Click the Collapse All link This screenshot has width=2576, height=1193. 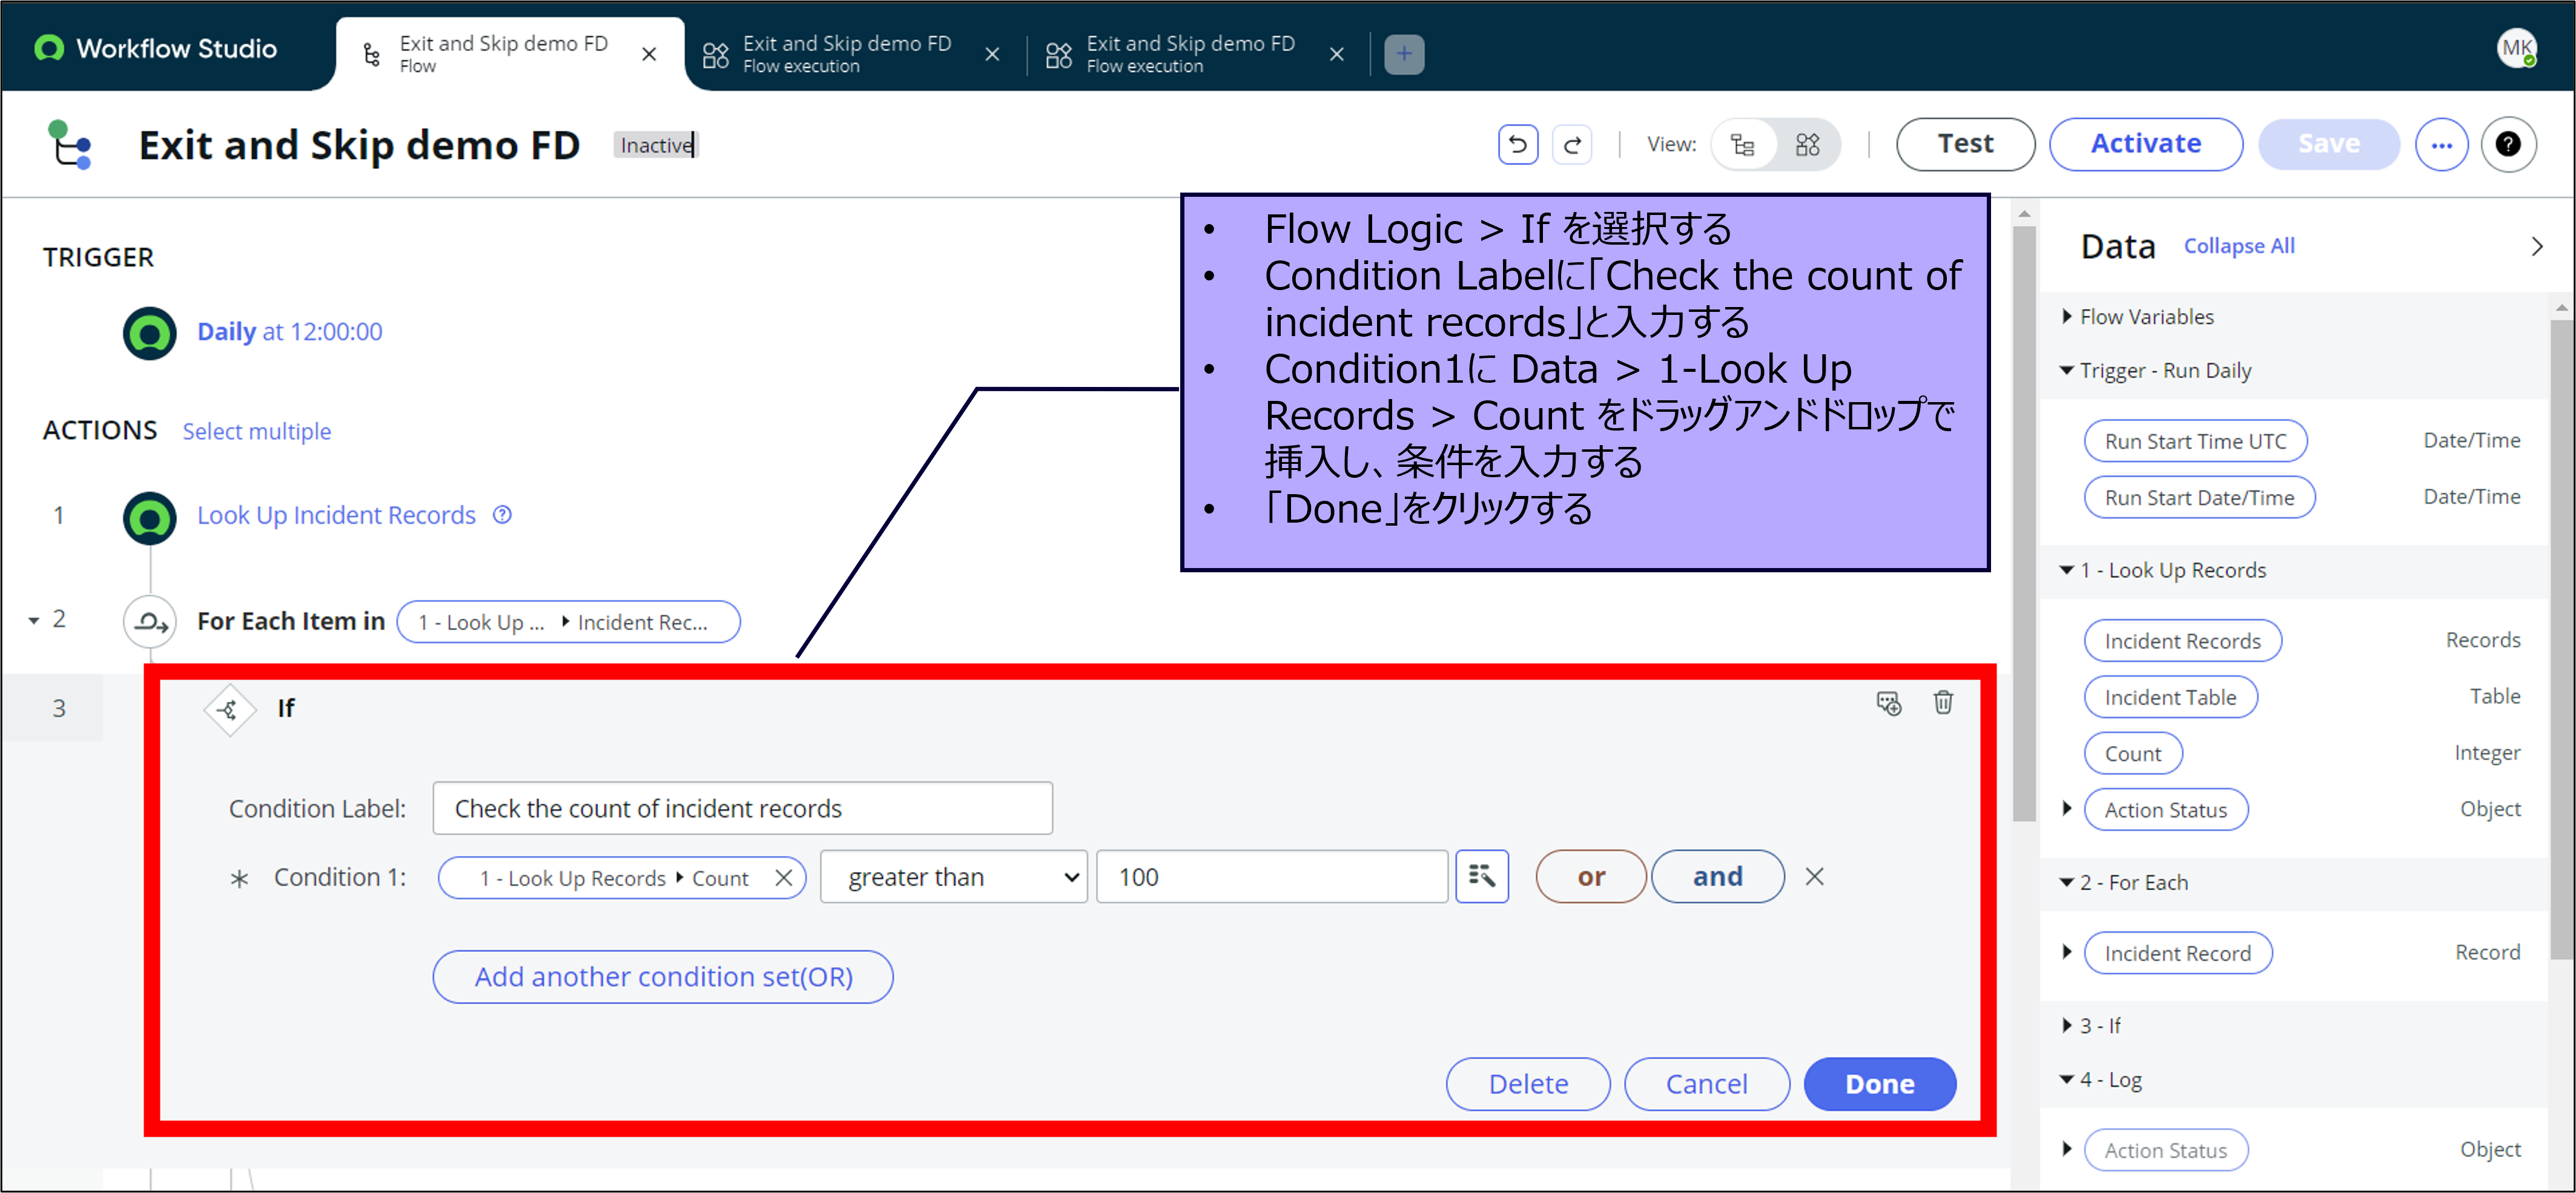(2238, 246)
